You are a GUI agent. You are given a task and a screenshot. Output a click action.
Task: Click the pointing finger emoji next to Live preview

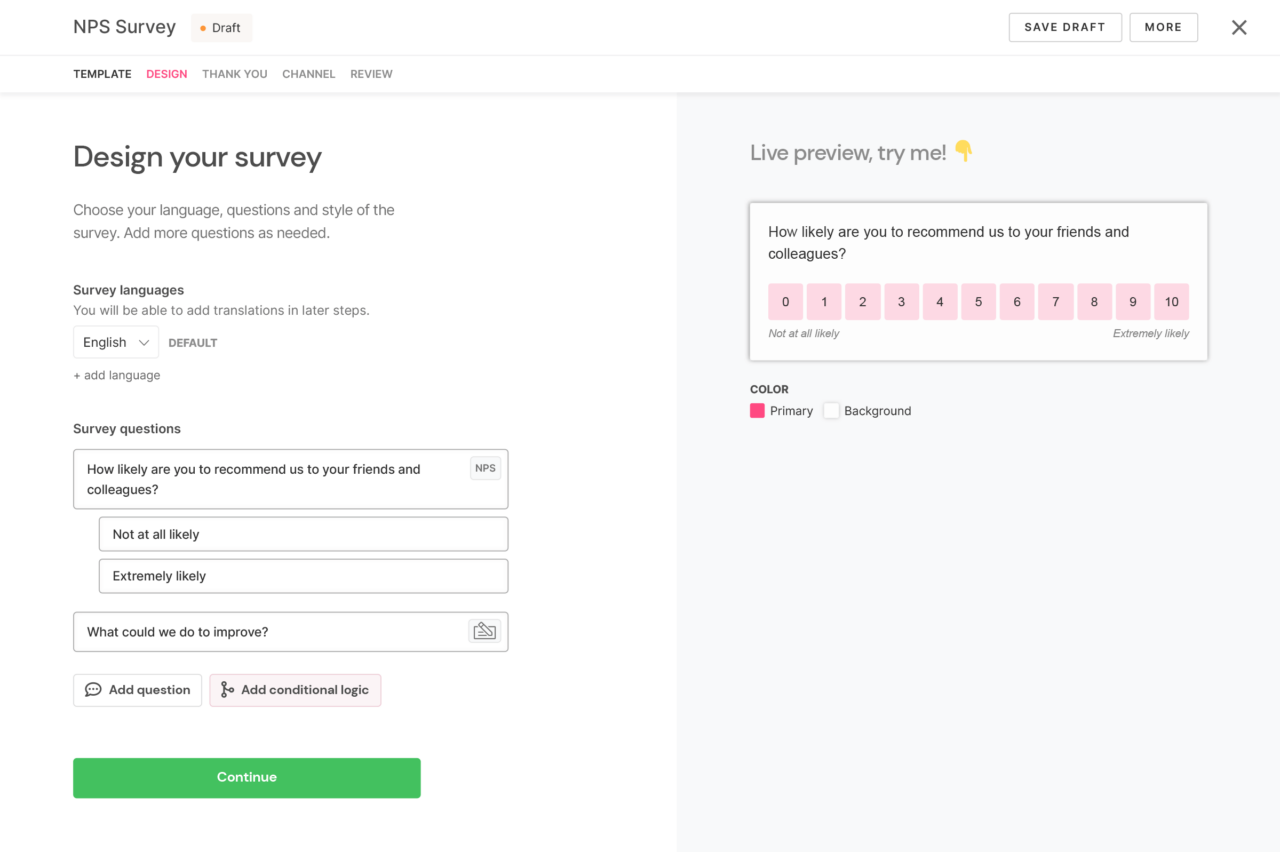pyautogui.click(x=963, y=152)
